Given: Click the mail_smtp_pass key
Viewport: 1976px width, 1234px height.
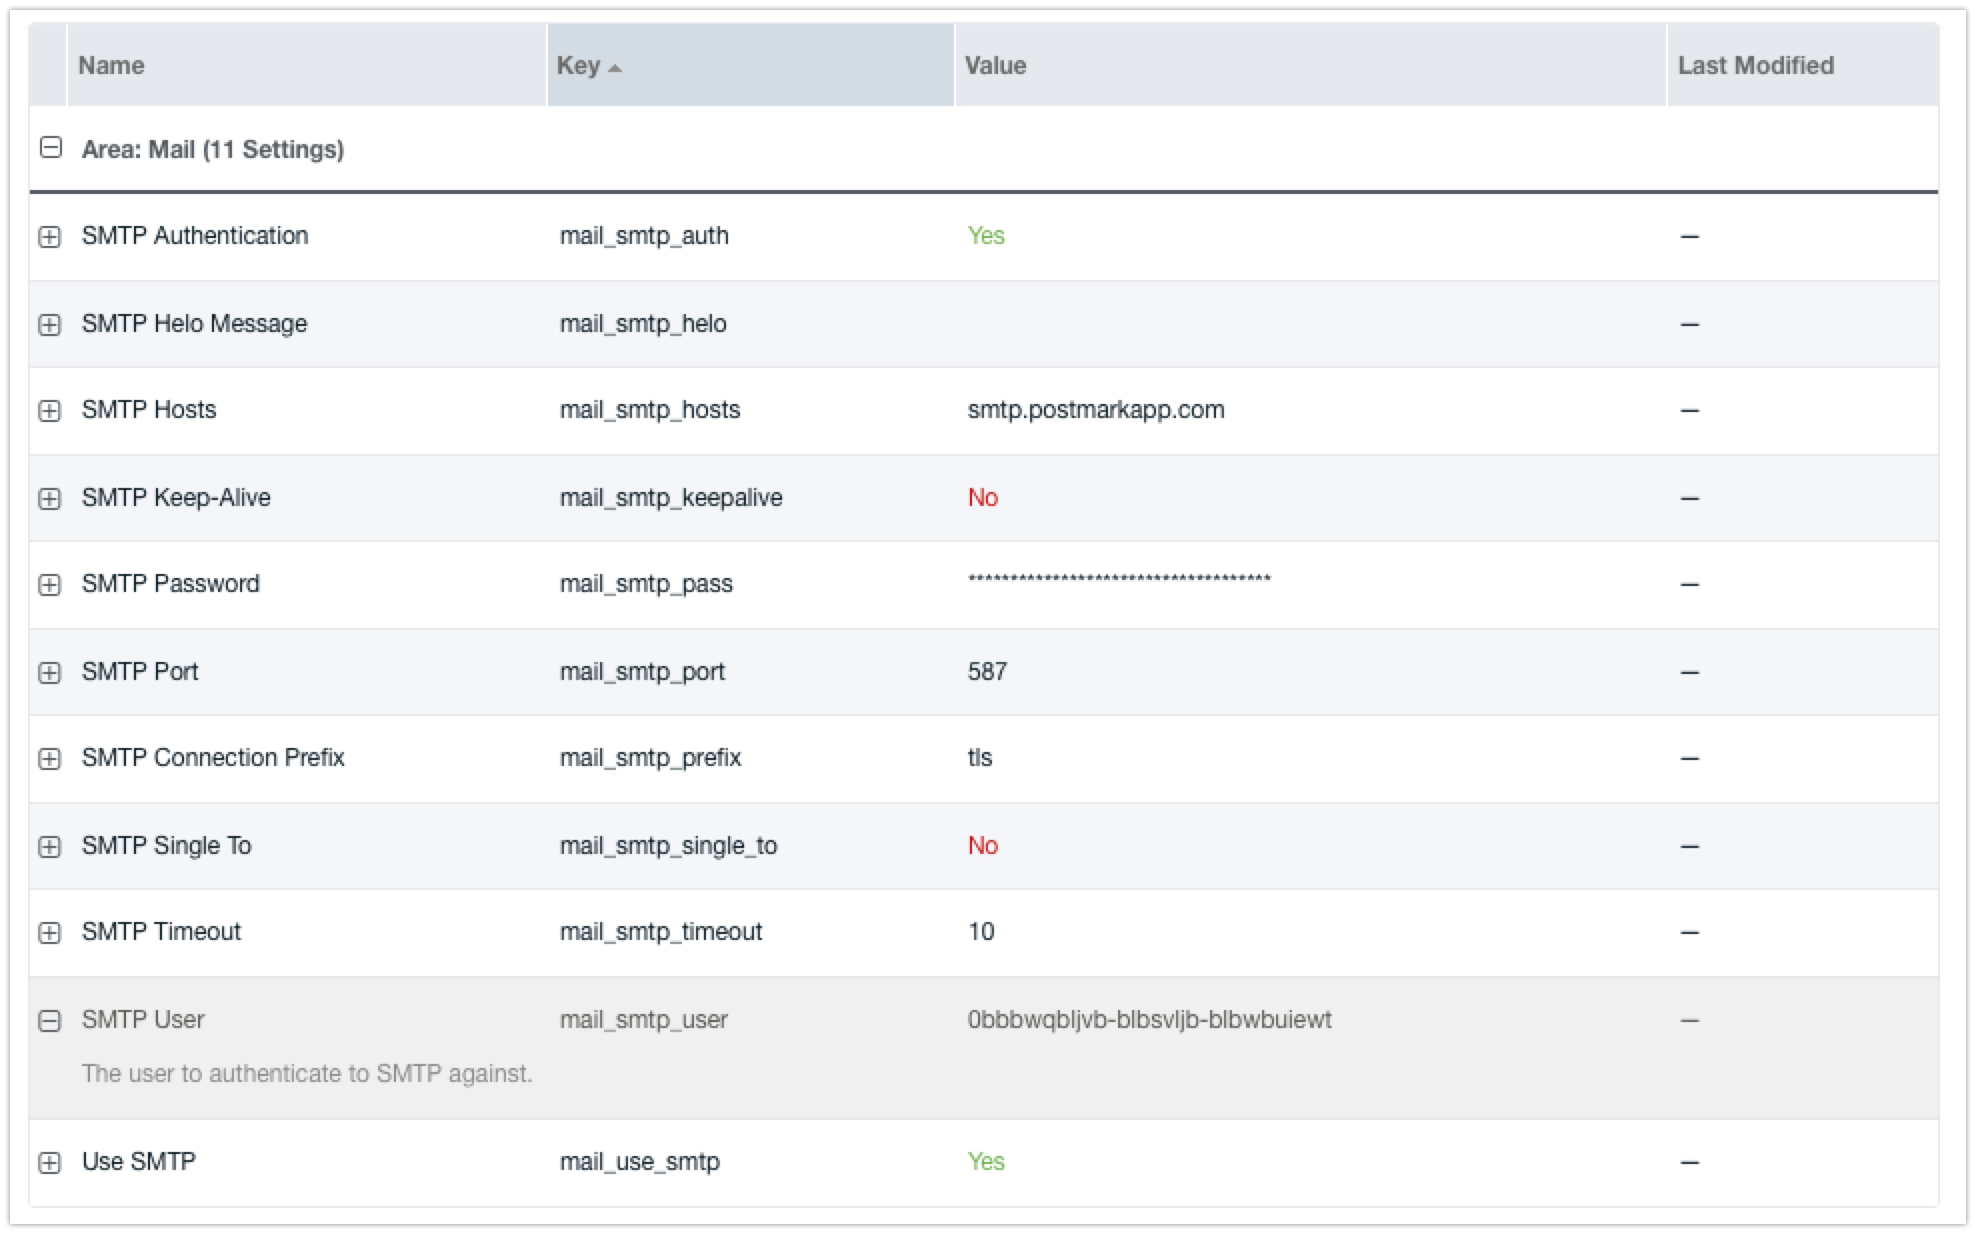Looking at the screenshot, I should [x=646, y=584].
